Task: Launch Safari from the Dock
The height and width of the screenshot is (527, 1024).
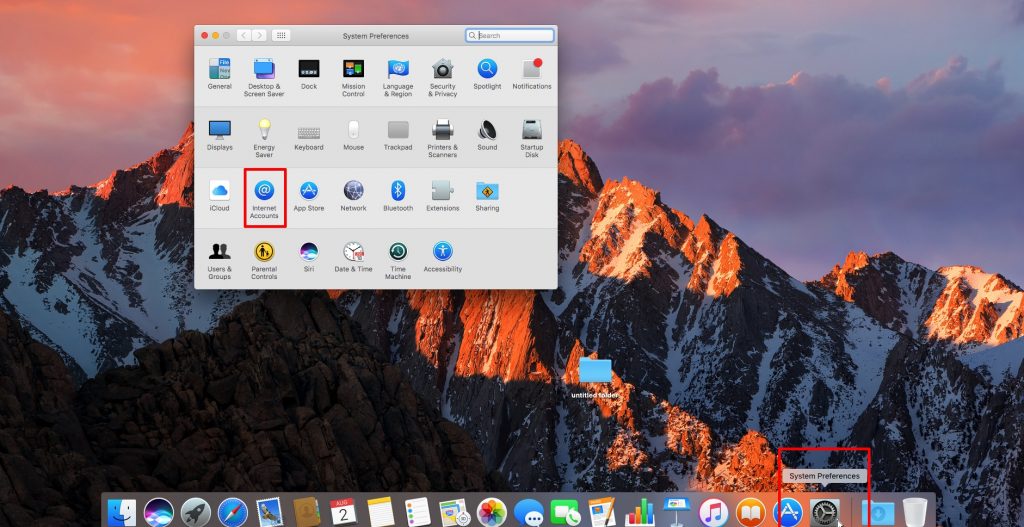Action: click(233, 513)
